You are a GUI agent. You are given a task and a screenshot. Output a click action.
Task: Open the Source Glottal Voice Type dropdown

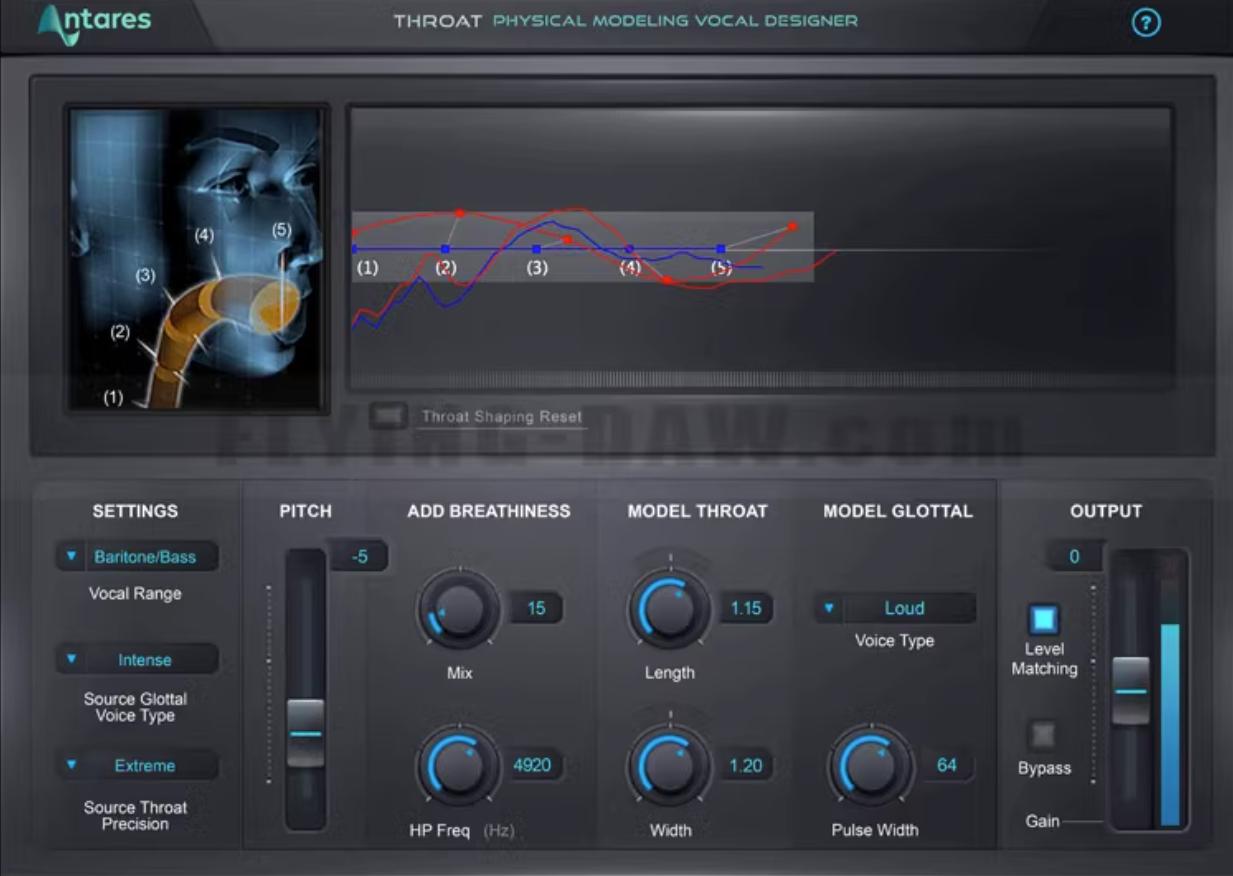pos(137,659)
